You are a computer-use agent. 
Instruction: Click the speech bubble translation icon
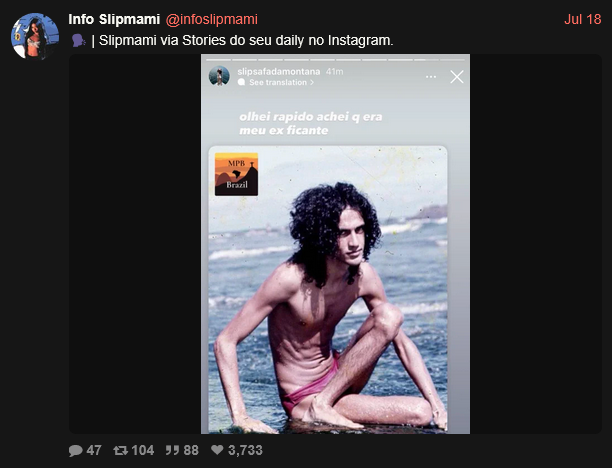[x=242, y=82]
